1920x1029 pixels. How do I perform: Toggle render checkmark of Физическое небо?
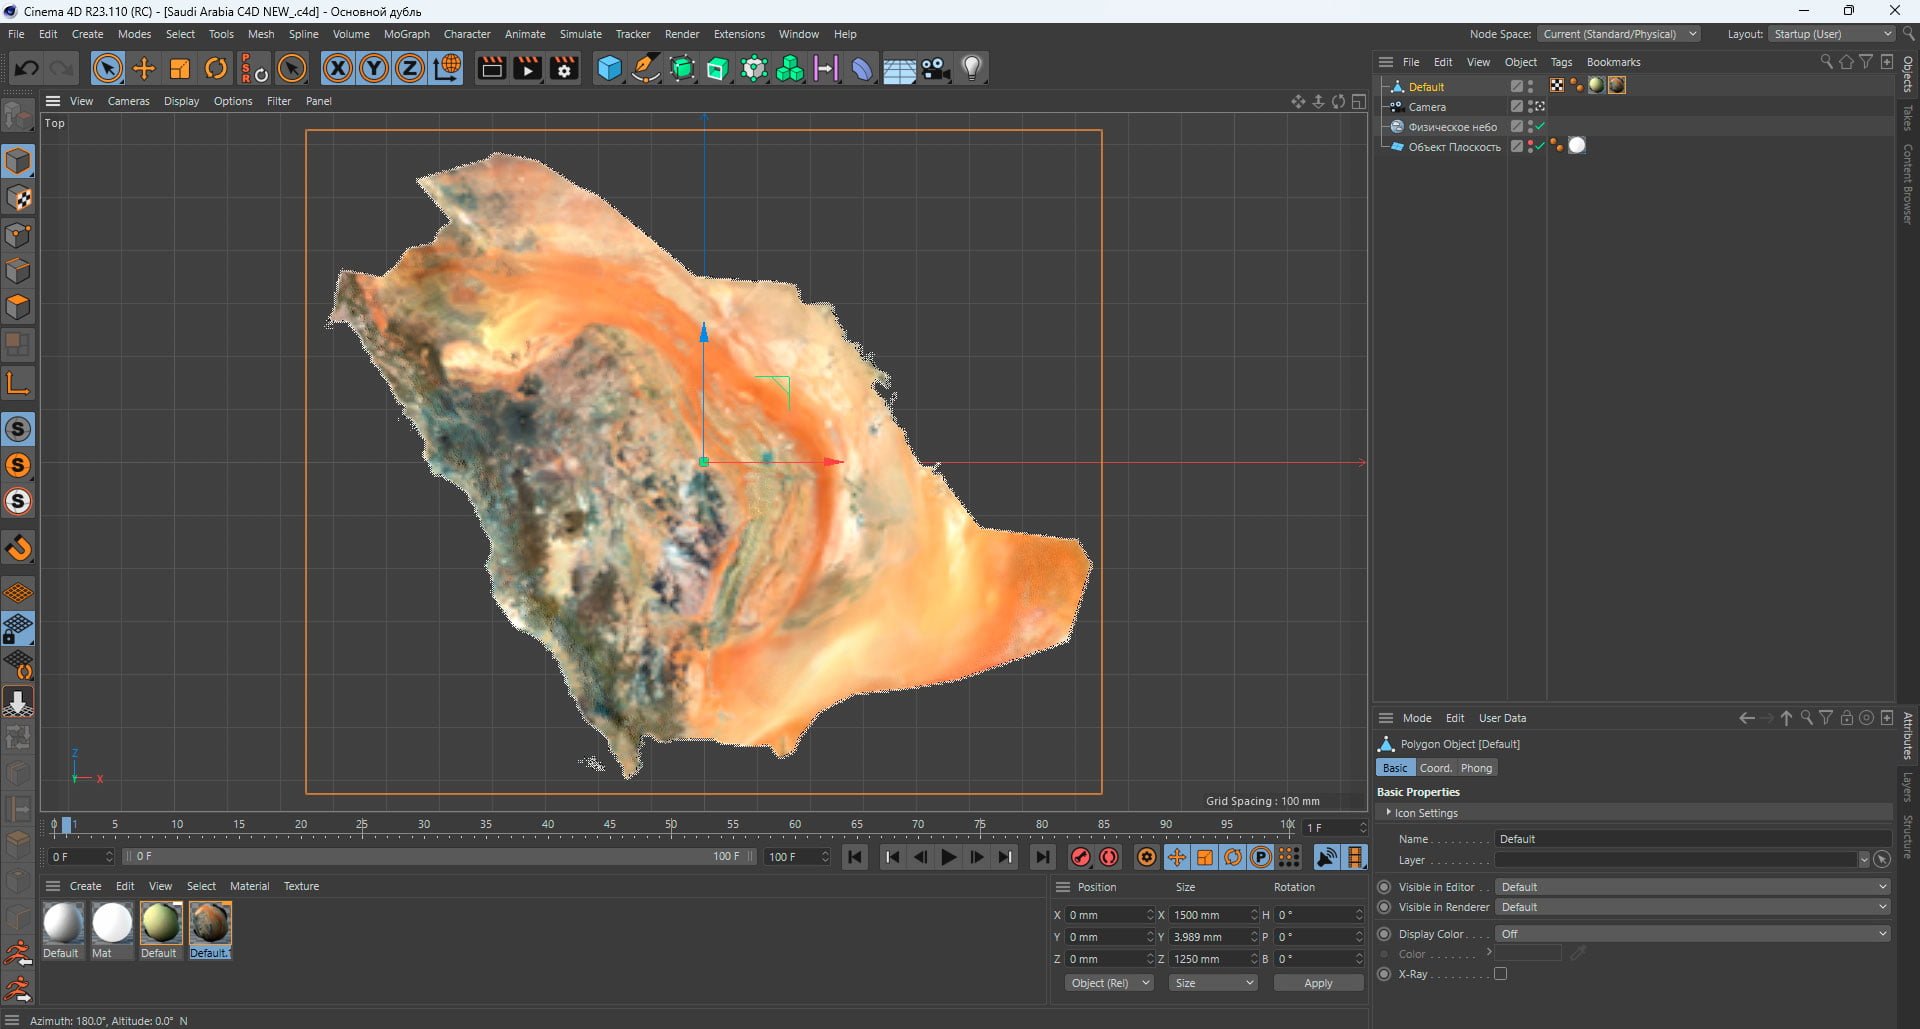(1541, 127)
